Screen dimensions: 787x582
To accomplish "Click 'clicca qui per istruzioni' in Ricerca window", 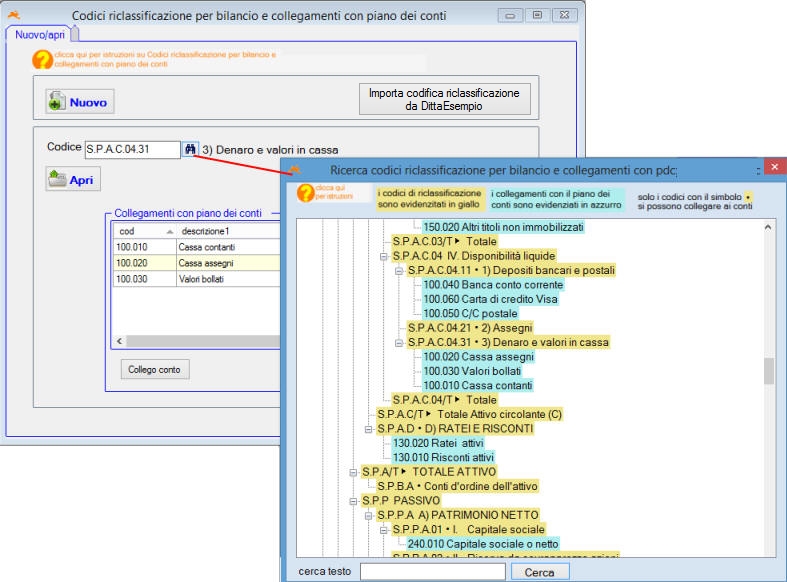I will tap(334, 192).
